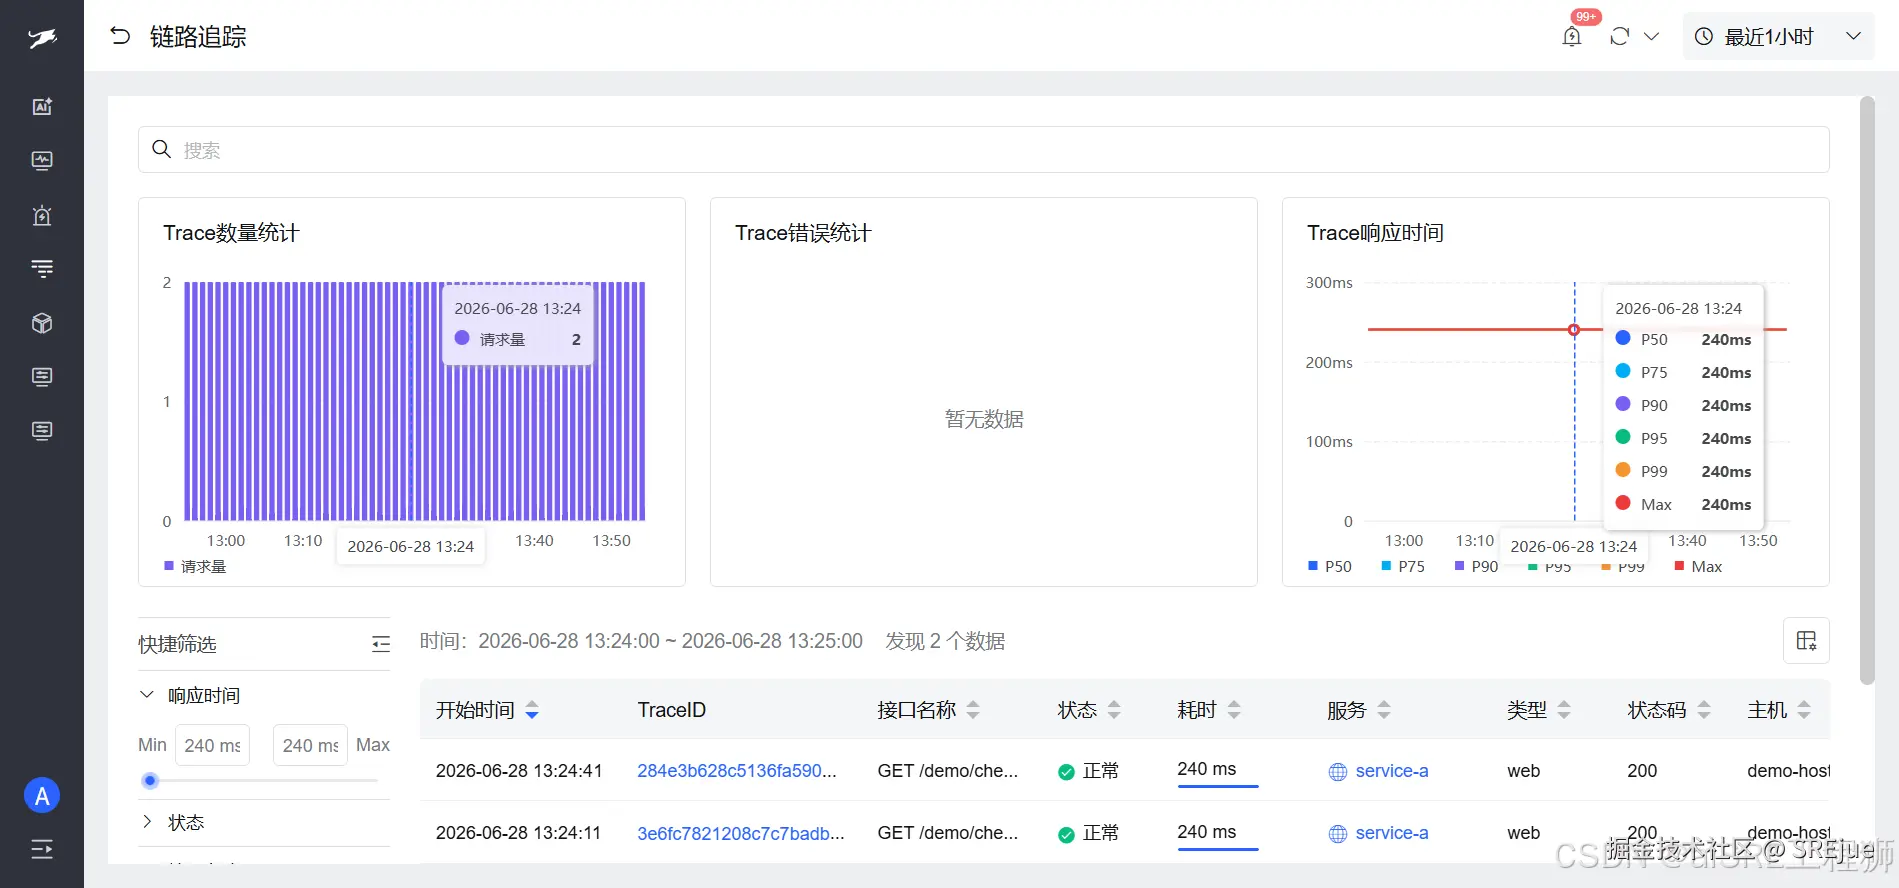Open the cube icon in sidebar

pyautogui.click(x=42, y=323)
